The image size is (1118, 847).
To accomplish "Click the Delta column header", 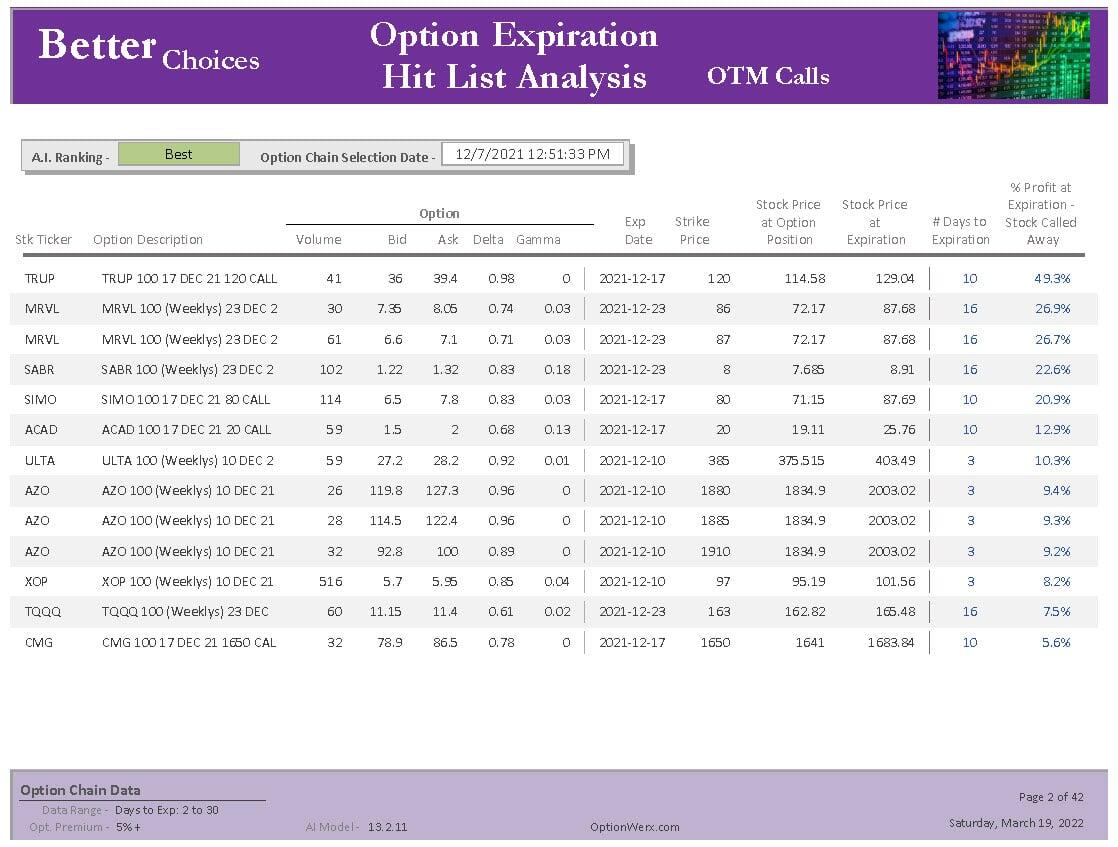I will (x=488, y=240).
